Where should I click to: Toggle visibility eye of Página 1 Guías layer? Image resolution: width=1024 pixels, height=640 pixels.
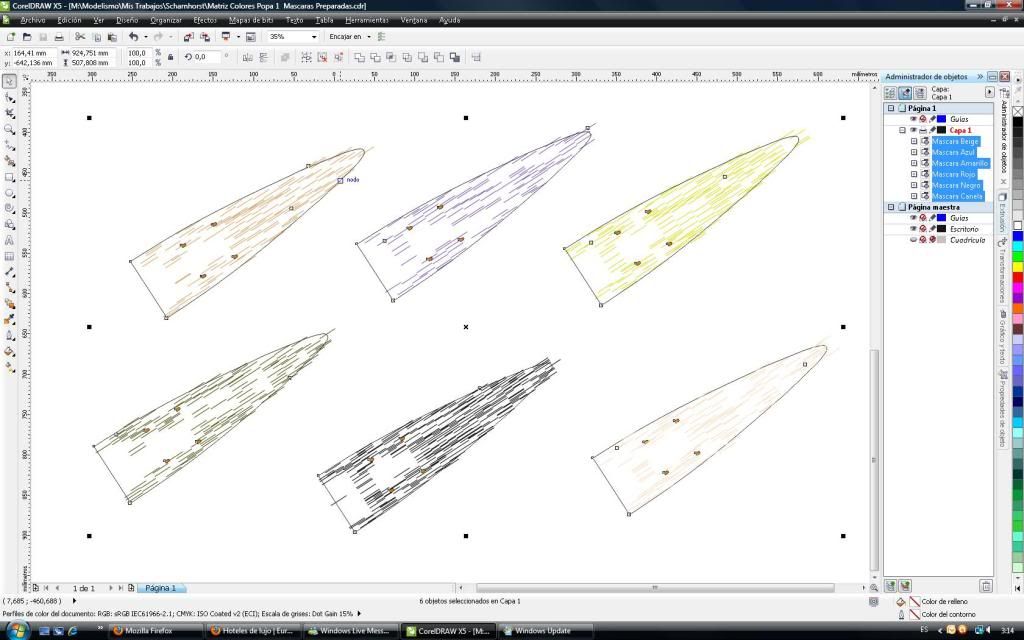coord(914,119)
